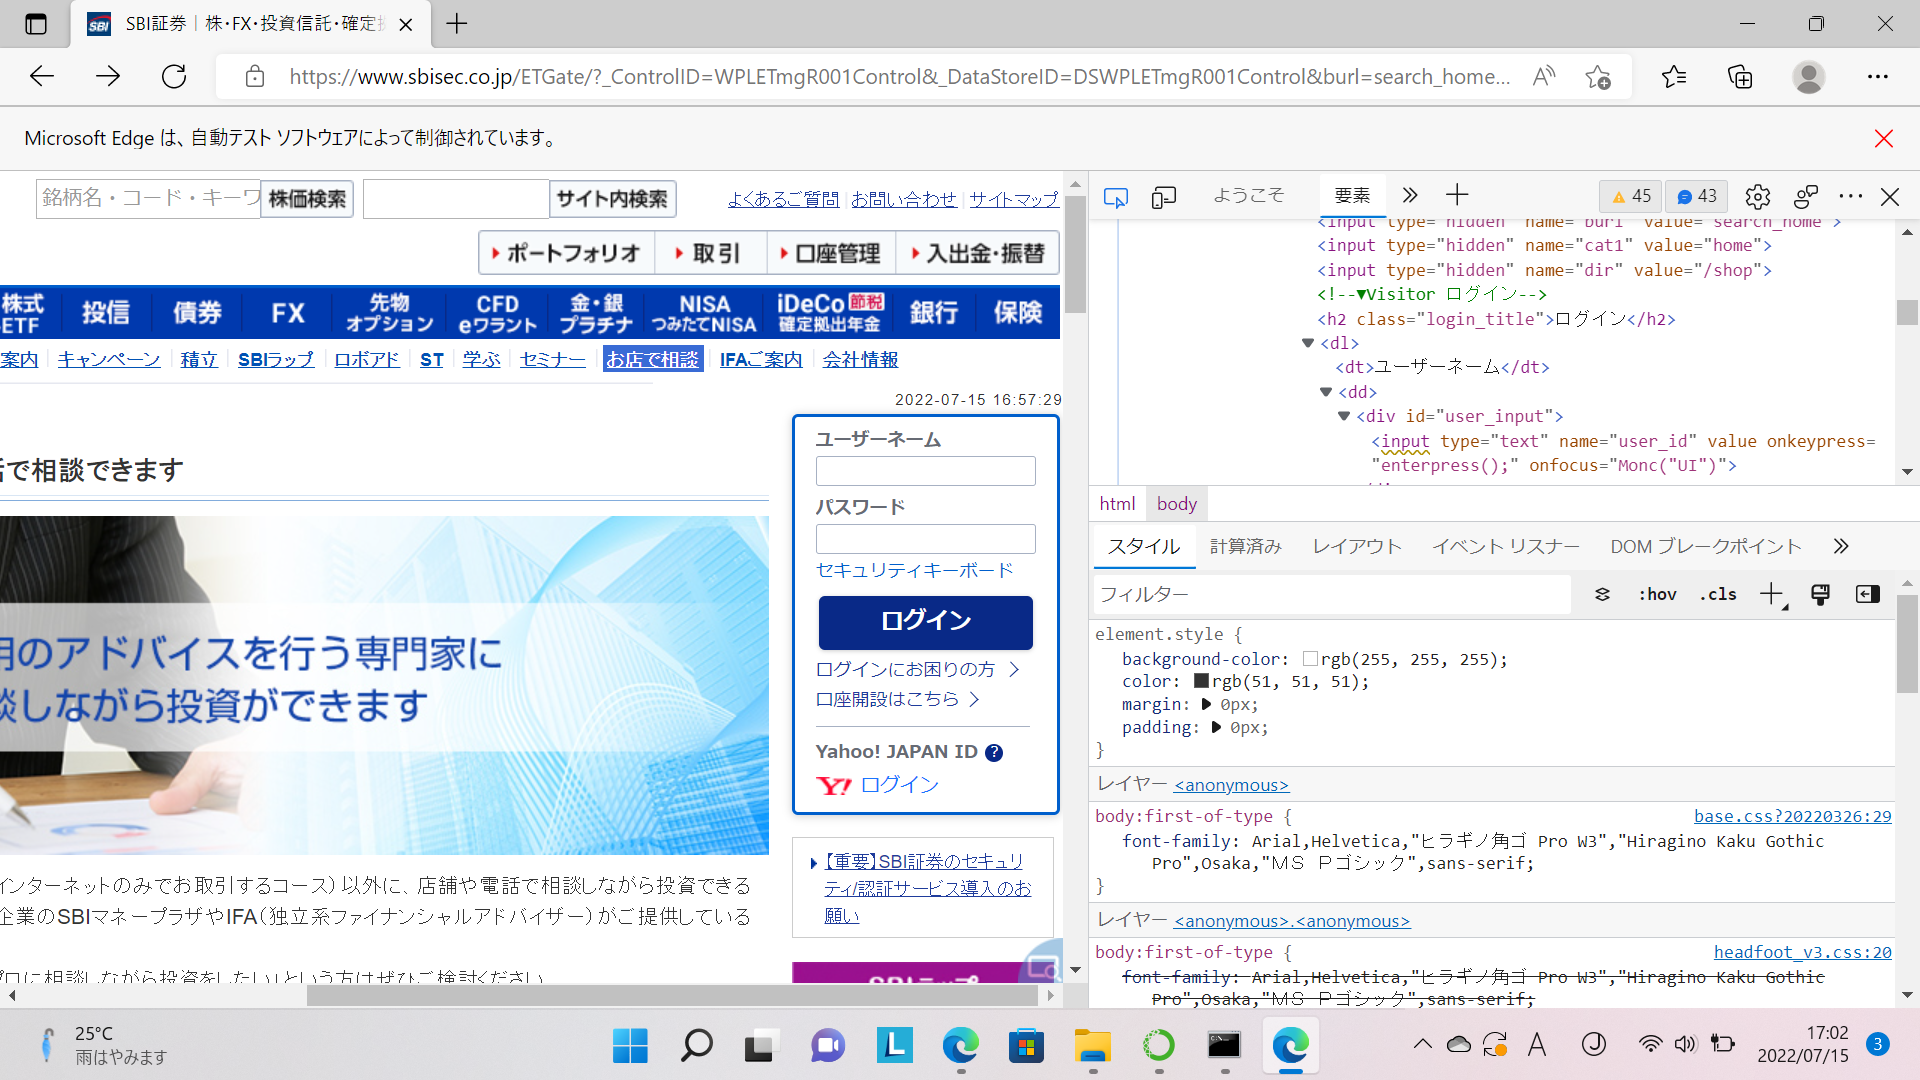Add a new style rule plus icon
1920x1080 pixels.
point(1771,594)
